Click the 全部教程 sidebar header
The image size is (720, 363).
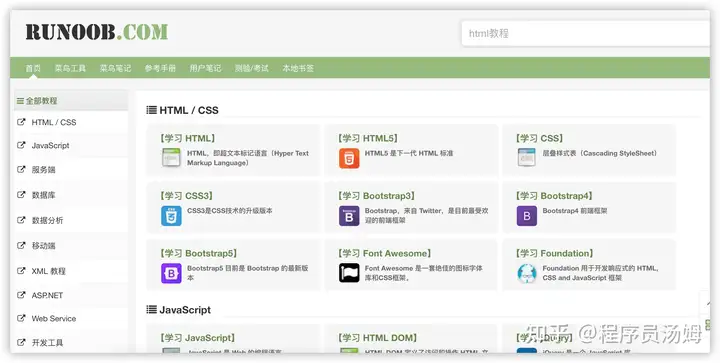tap(71, 101)
